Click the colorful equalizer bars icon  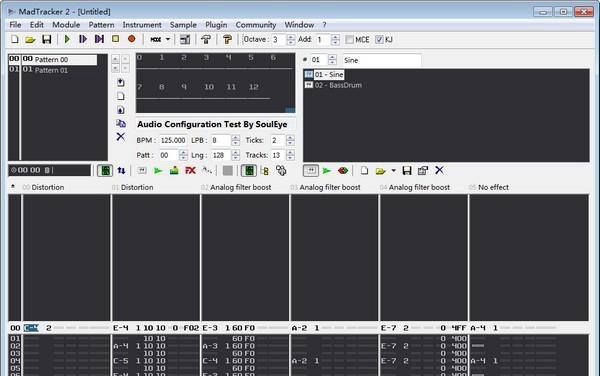click(174, 171)
